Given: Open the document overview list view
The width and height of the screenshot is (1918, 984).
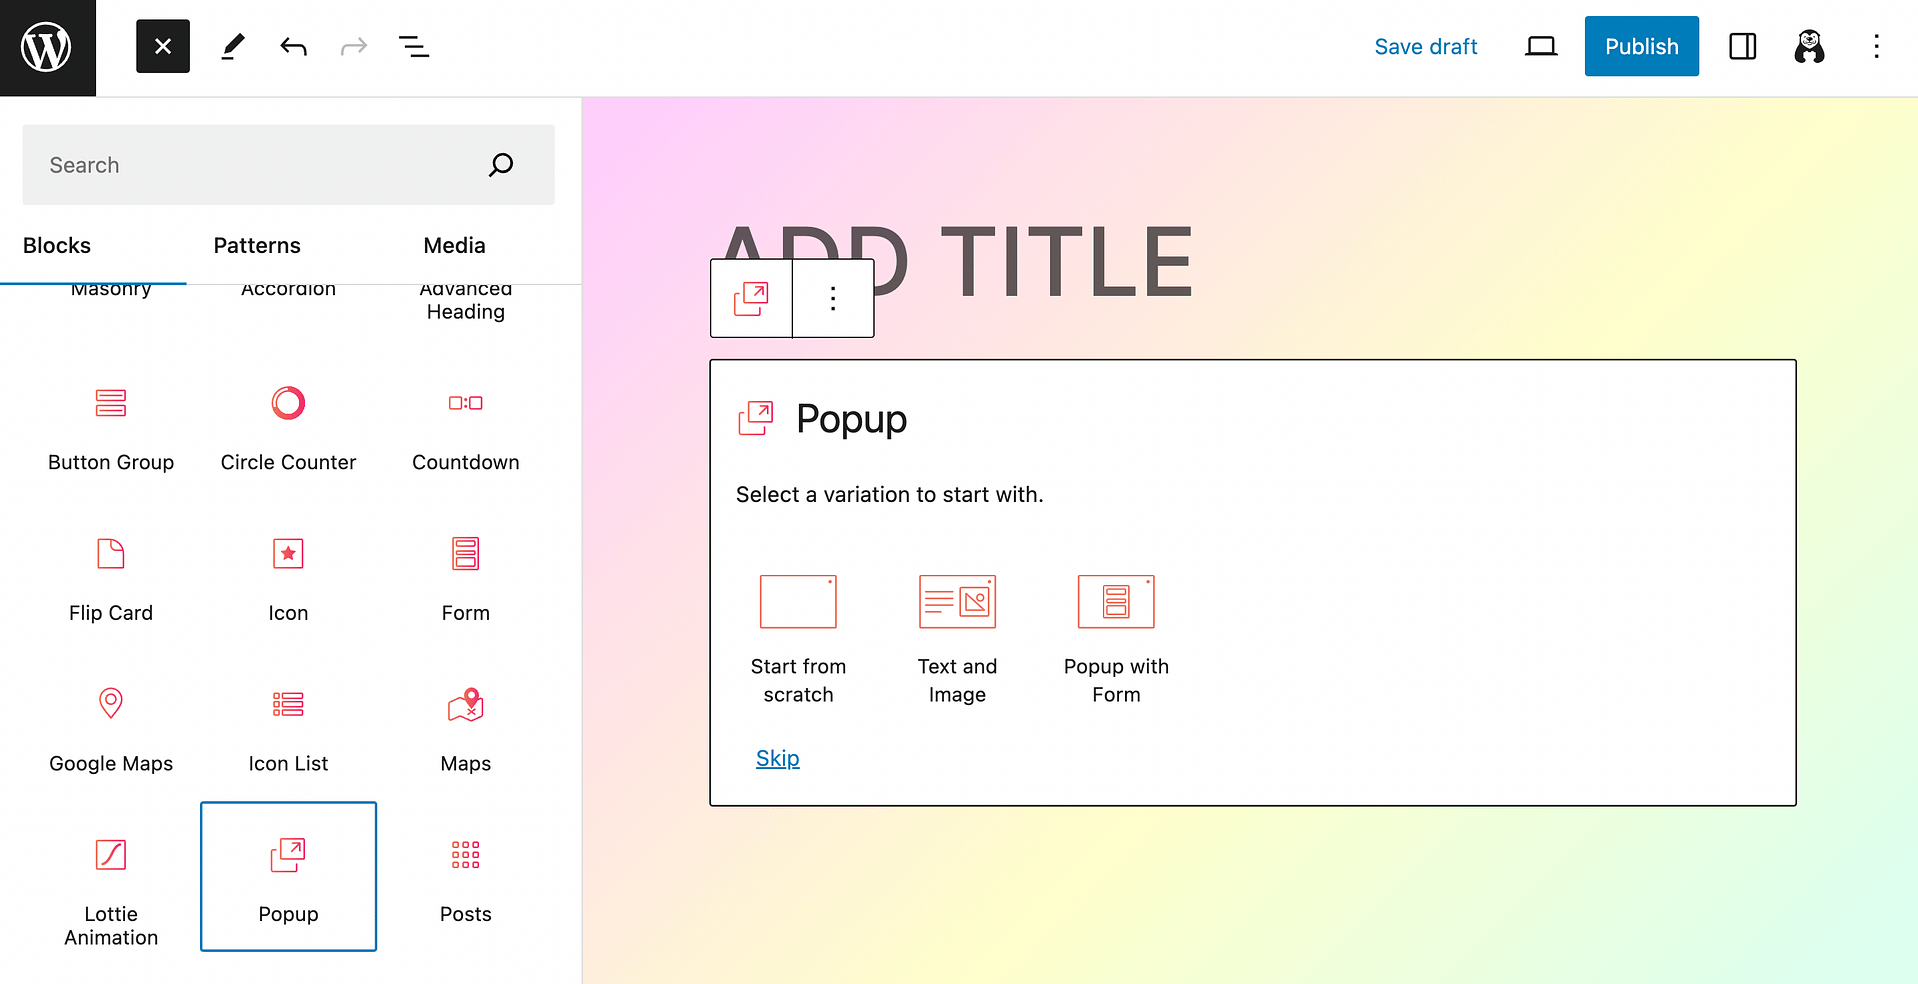Looking at the screenshot, I should click(413, 46).
